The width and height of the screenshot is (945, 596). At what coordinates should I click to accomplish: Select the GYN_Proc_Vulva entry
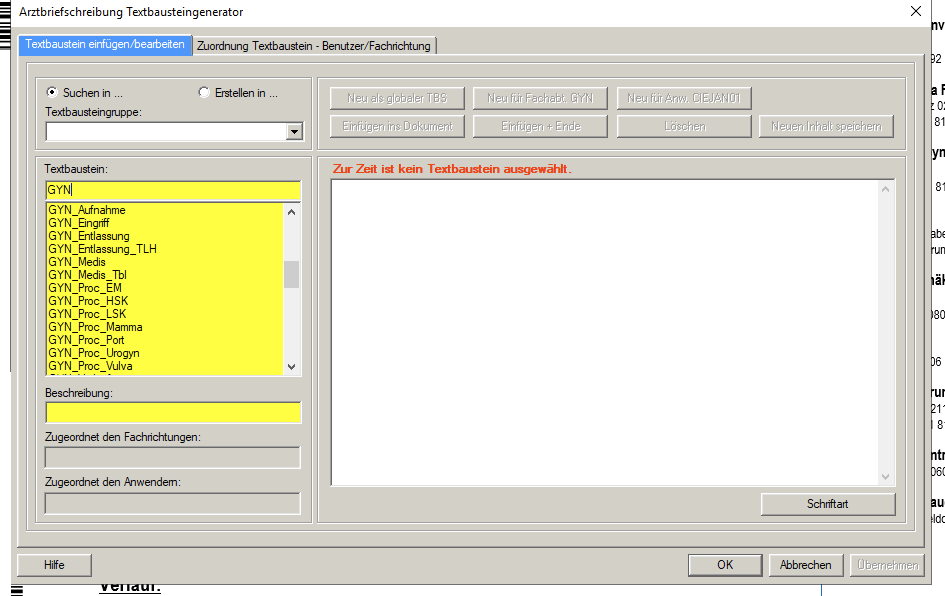coord(90,366)
